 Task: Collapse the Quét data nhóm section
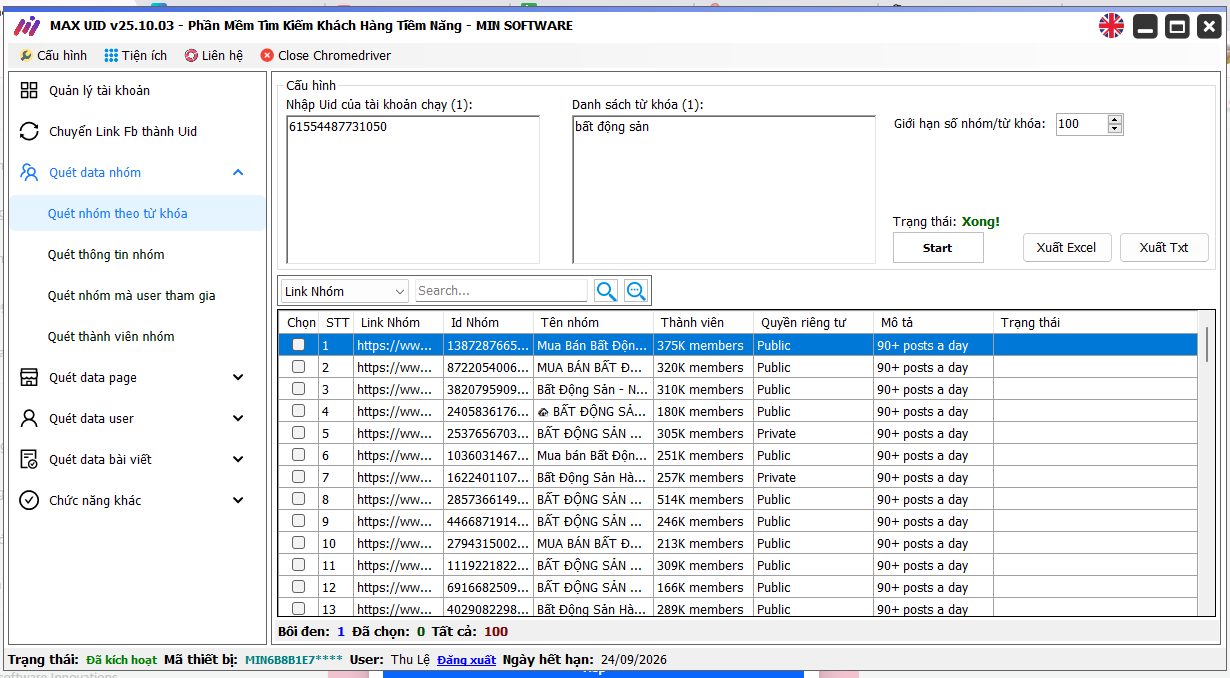(238, 173)
